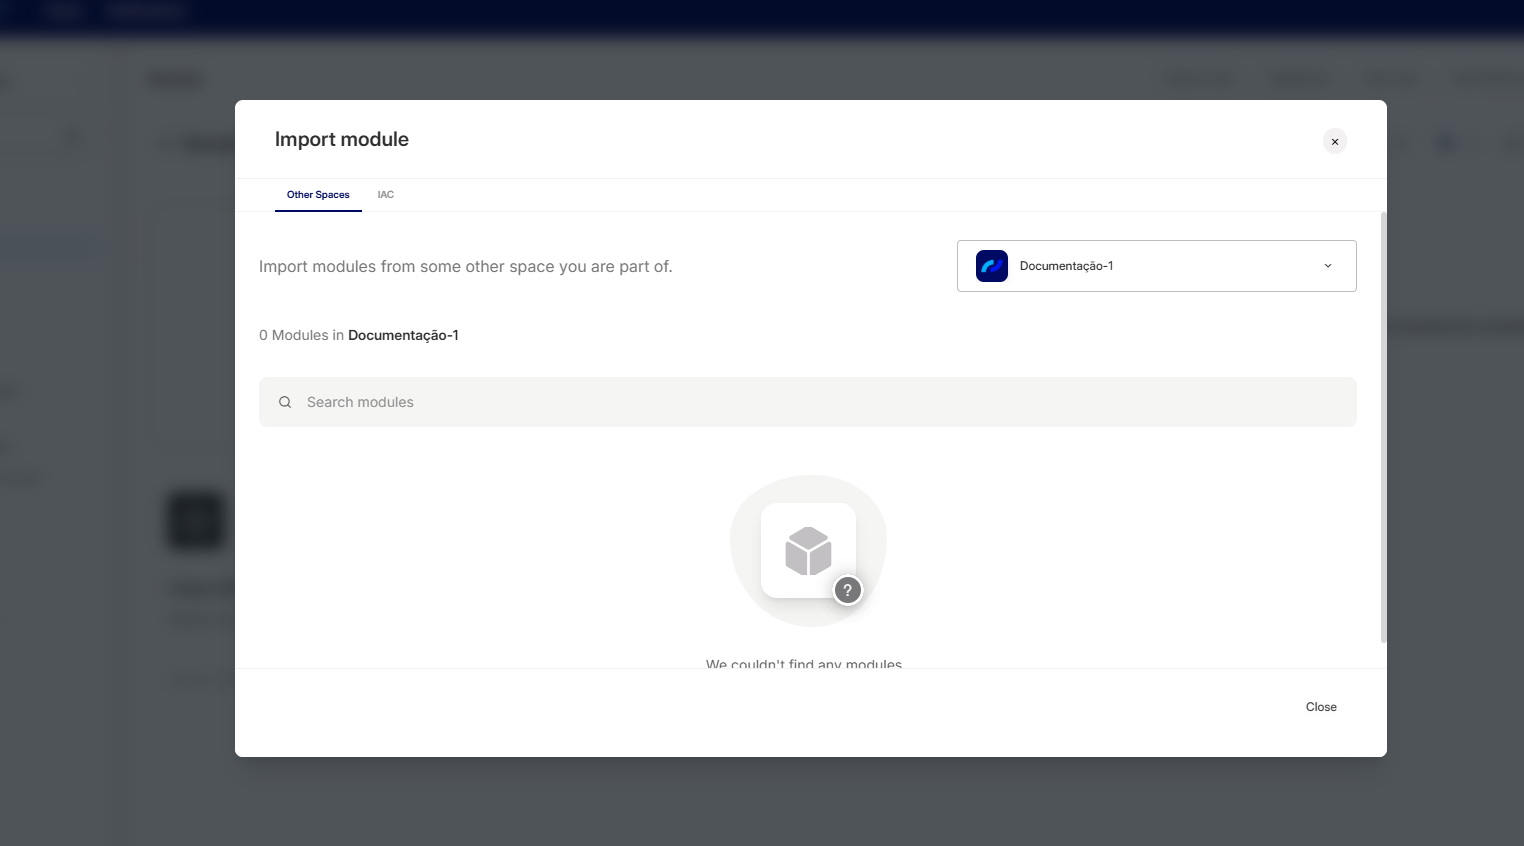Click the Documentação-1 space logo icon
Viewport: 1524px width, 846px height.
(991, 266)
